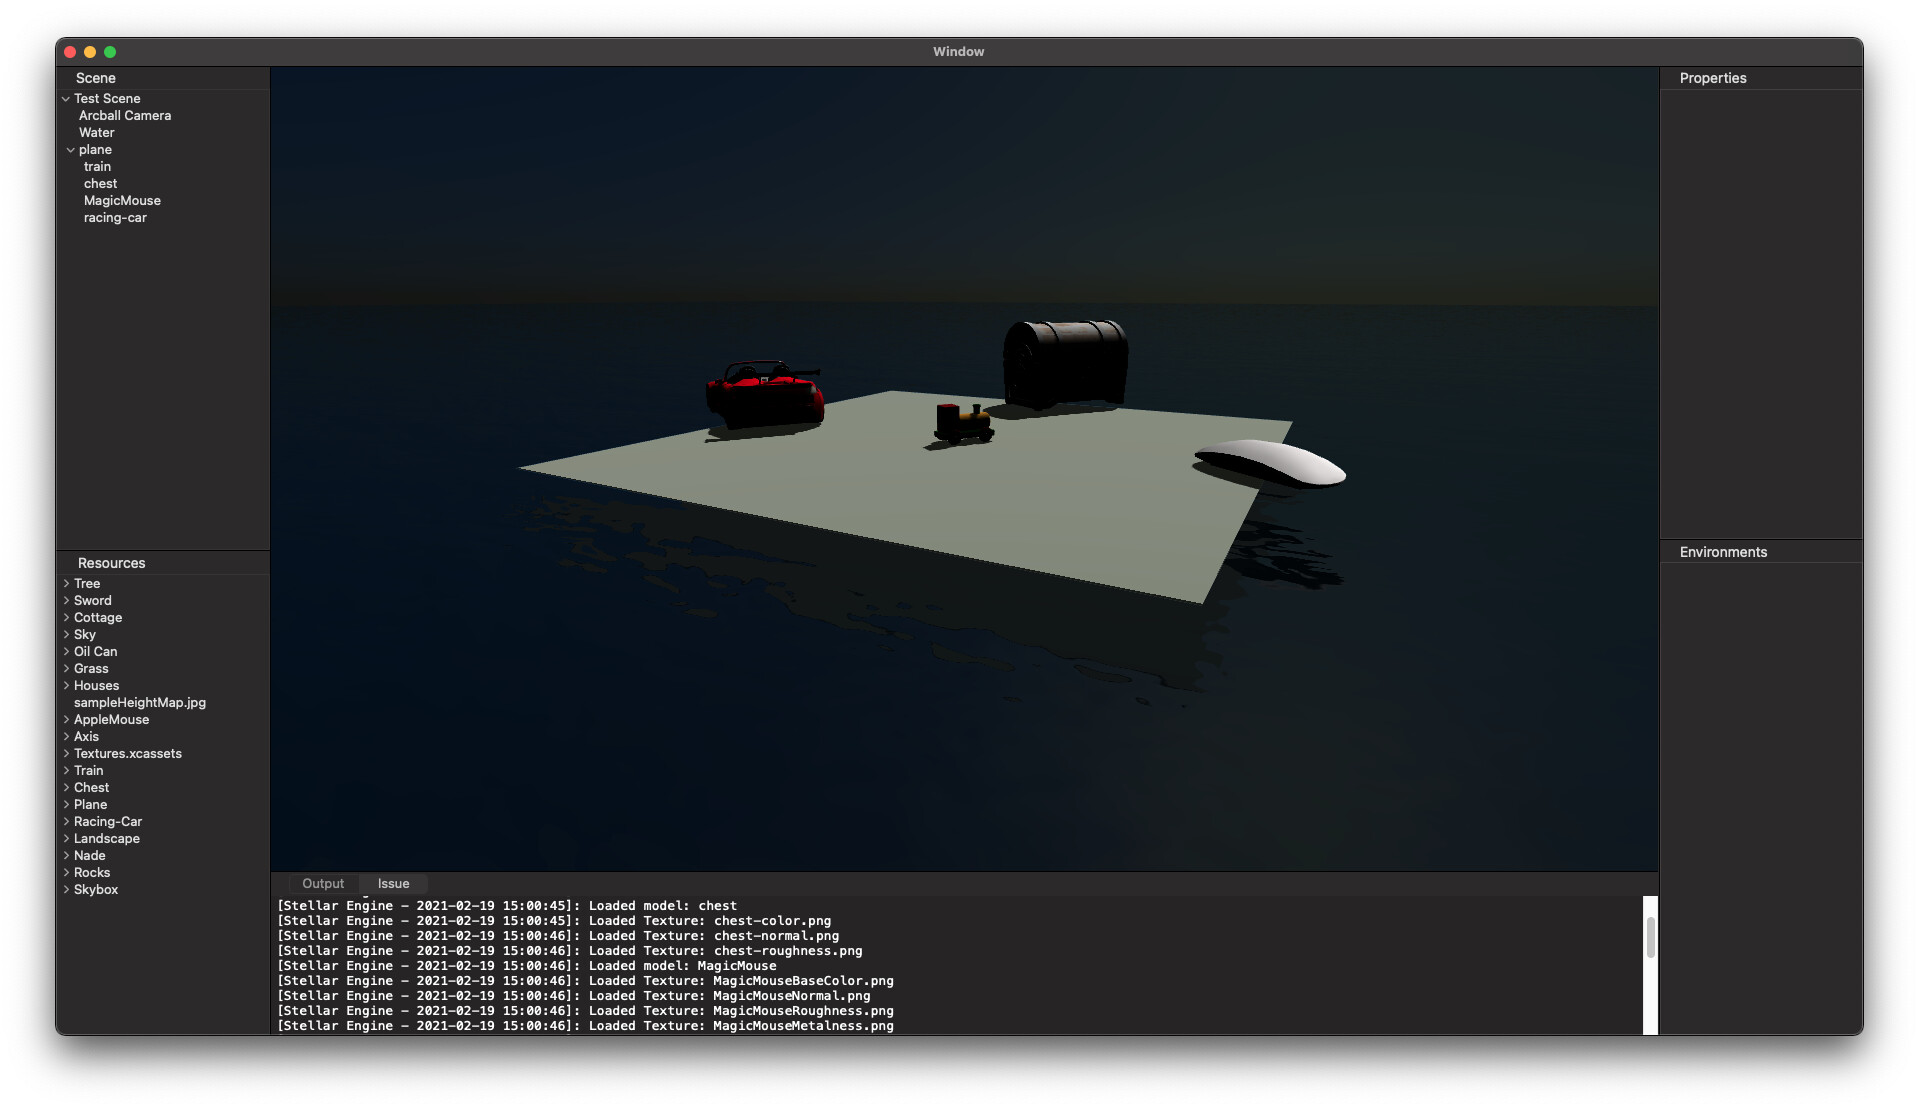Viewport: 1919px width, 1109px height.
Task: Switch to the Output tab
Action: [322, 884]
